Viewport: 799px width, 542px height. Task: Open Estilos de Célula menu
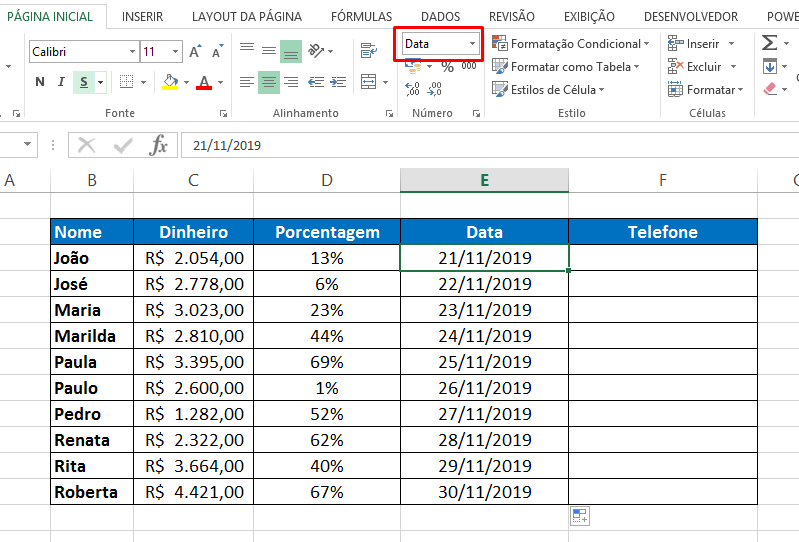tap(548, 90)
